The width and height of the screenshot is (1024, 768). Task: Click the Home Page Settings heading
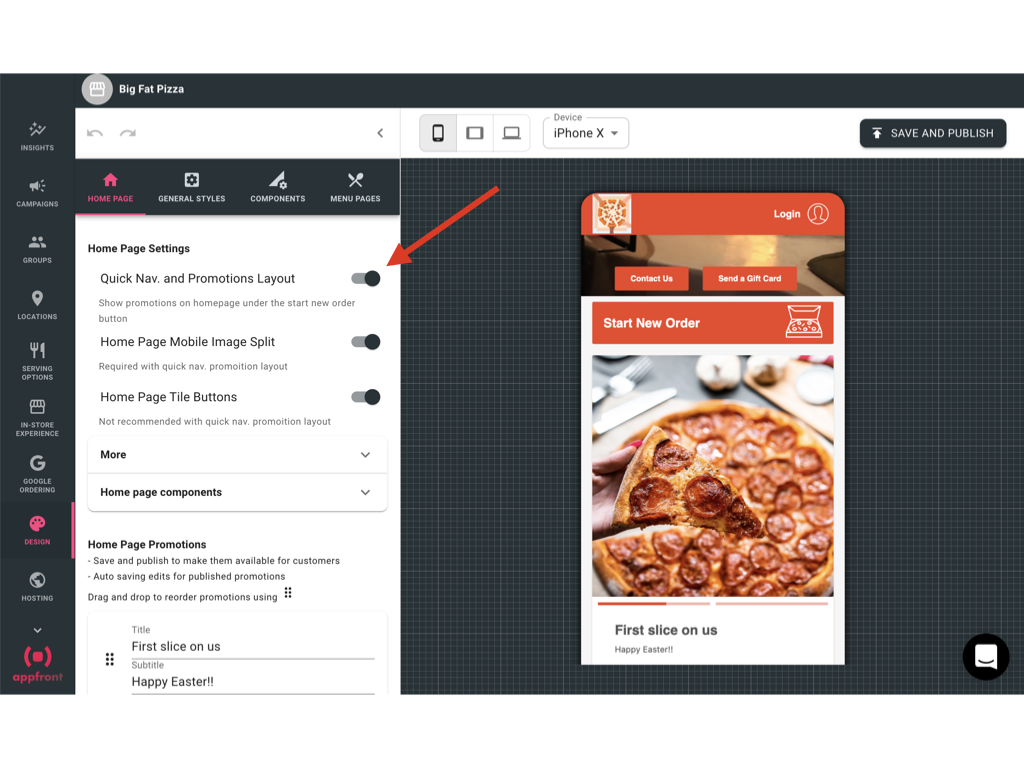point(138,249)
